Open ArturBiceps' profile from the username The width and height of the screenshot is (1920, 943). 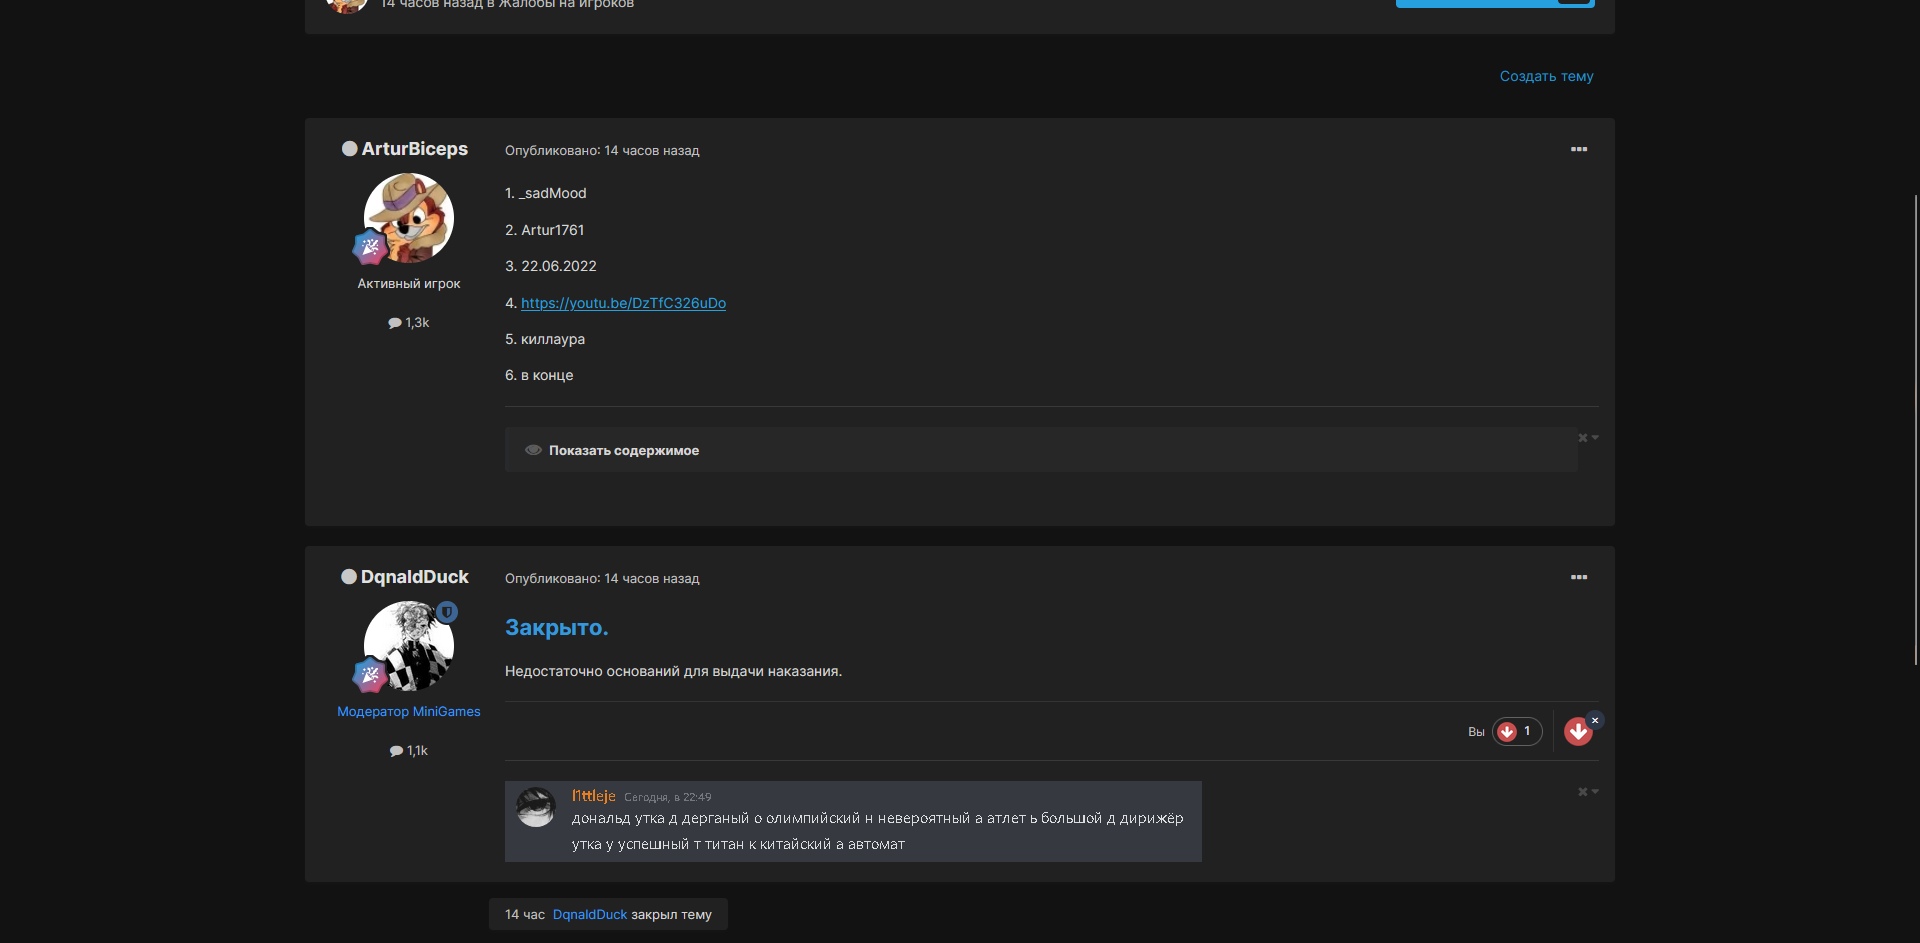click(414, 149)
